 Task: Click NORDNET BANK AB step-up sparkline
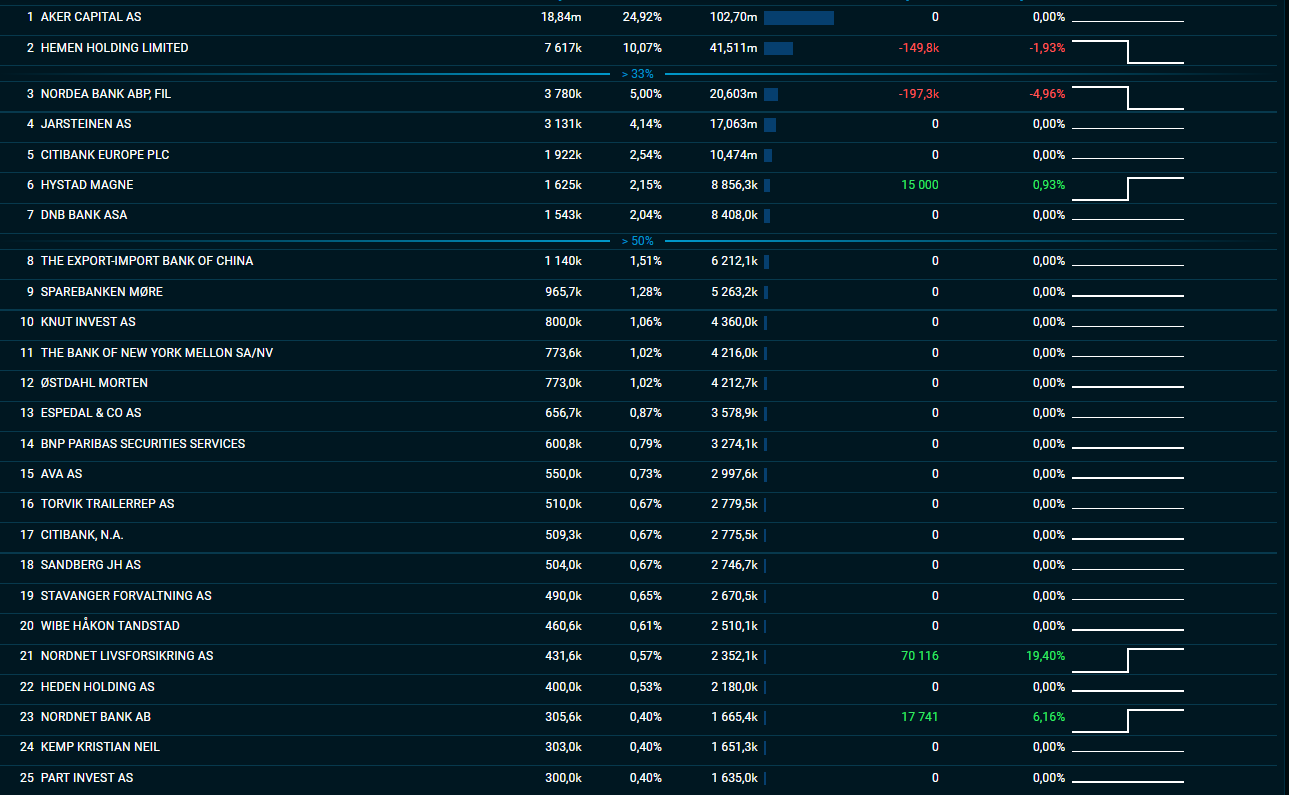coord(1127,721)
